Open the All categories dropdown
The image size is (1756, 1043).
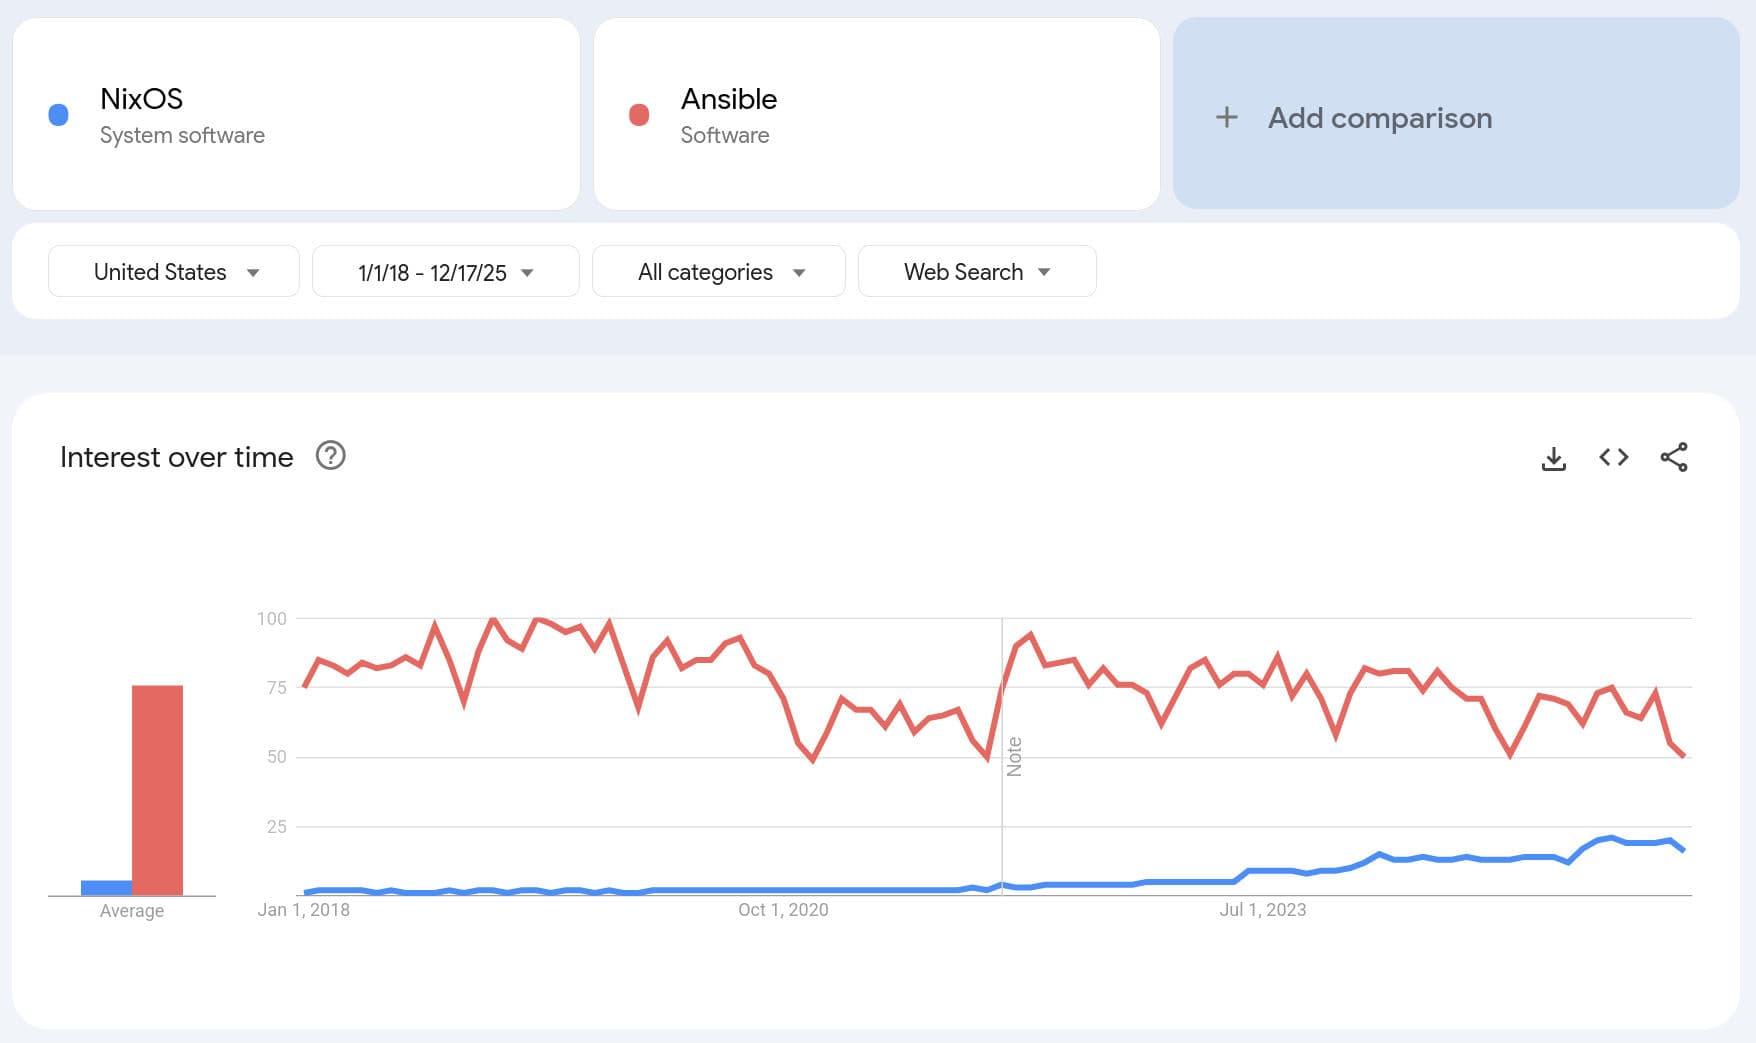[x=718, y=272]
